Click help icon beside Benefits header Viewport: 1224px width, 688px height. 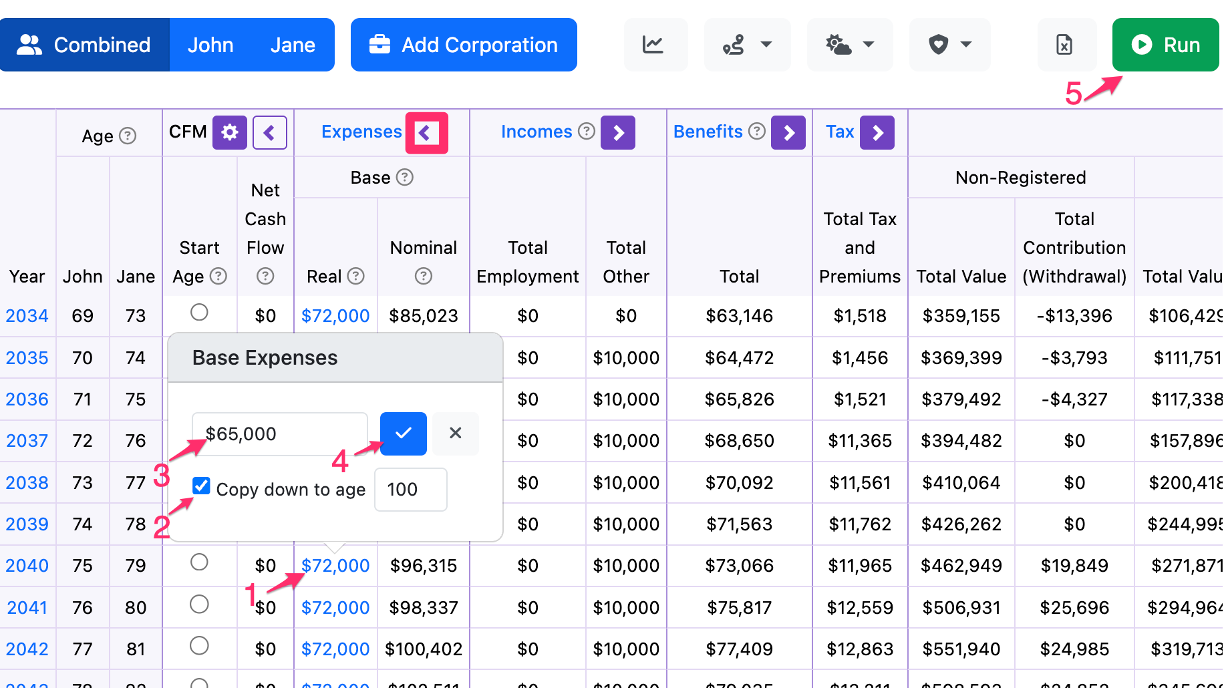coord(757,131)
